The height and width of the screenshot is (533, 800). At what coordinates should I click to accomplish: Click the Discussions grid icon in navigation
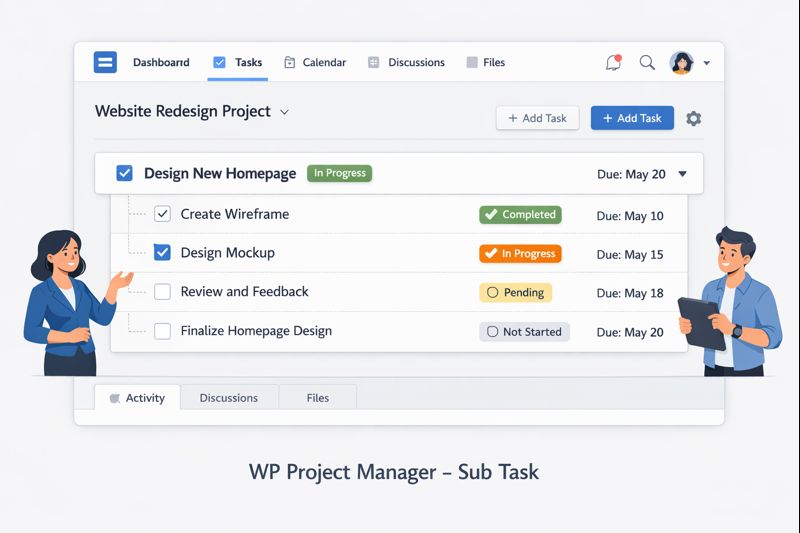pos(373,62)
